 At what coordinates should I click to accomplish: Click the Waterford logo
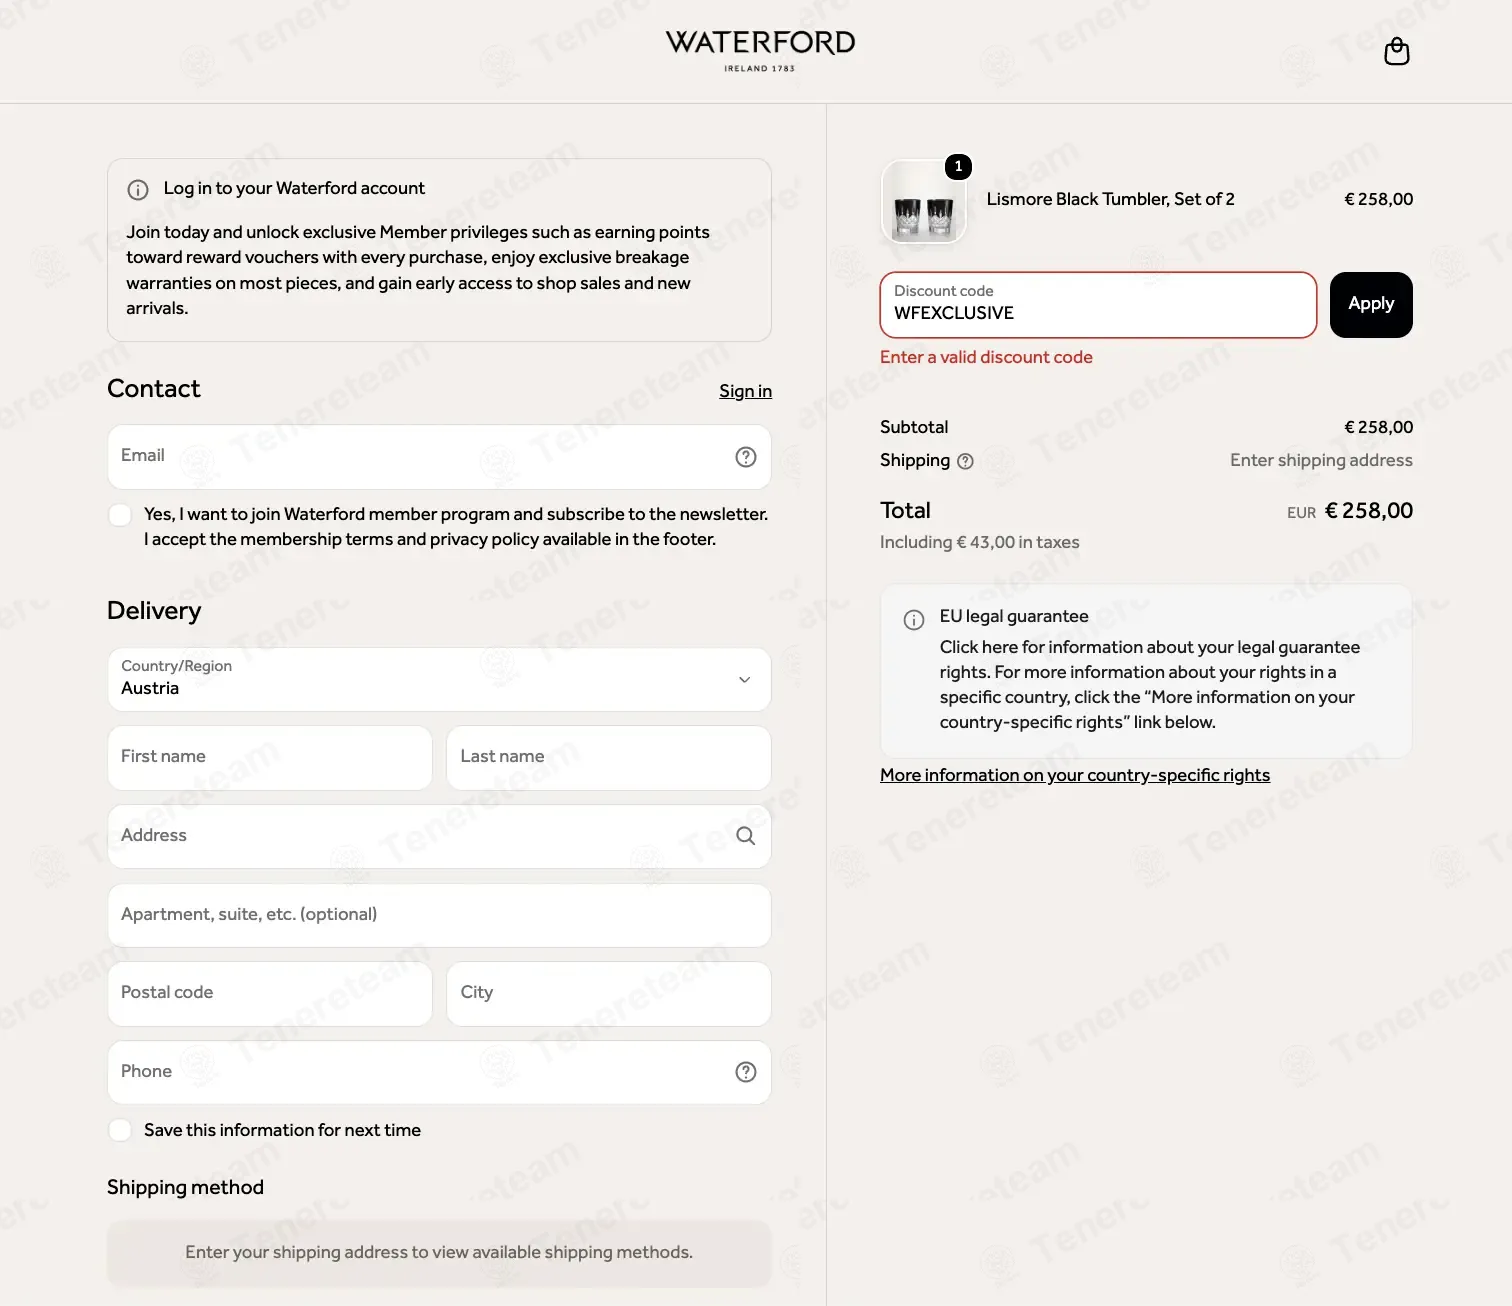tap(760, 50)
